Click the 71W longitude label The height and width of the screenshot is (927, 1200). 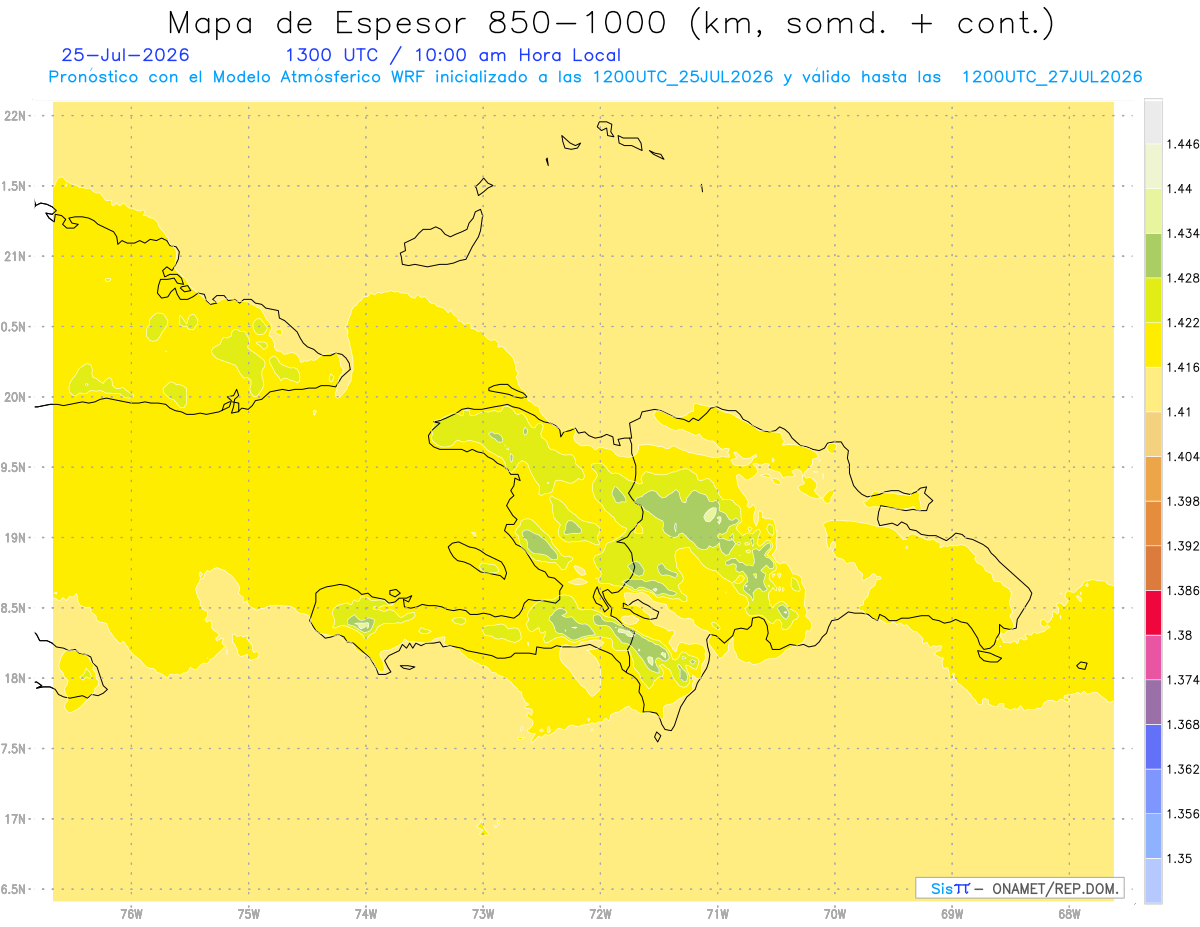pos(717,913)
